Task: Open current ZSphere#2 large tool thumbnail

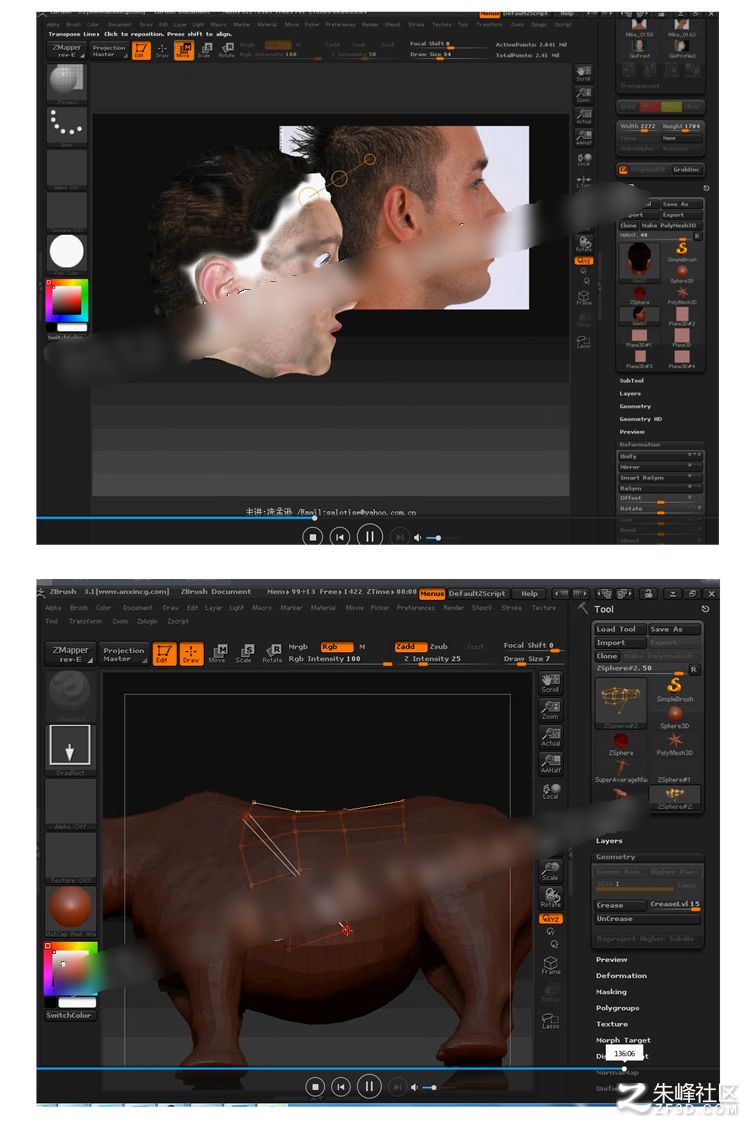Action: (621, 702)
